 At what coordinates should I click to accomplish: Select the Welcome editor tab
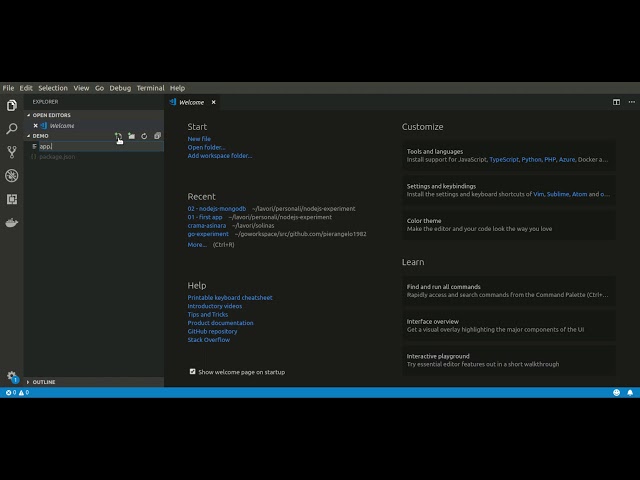pos(192,102)
